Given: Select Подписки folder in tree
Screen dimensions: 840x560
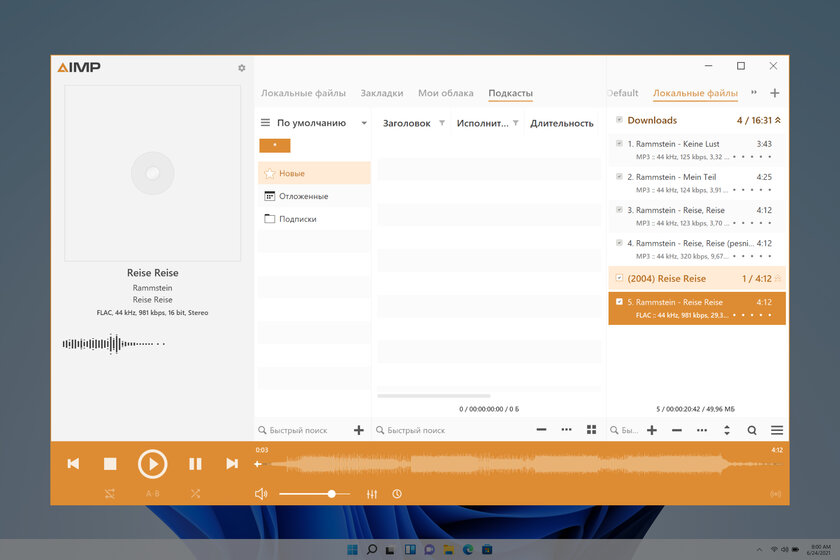Looking at the screenshot, I should (314, 219).
